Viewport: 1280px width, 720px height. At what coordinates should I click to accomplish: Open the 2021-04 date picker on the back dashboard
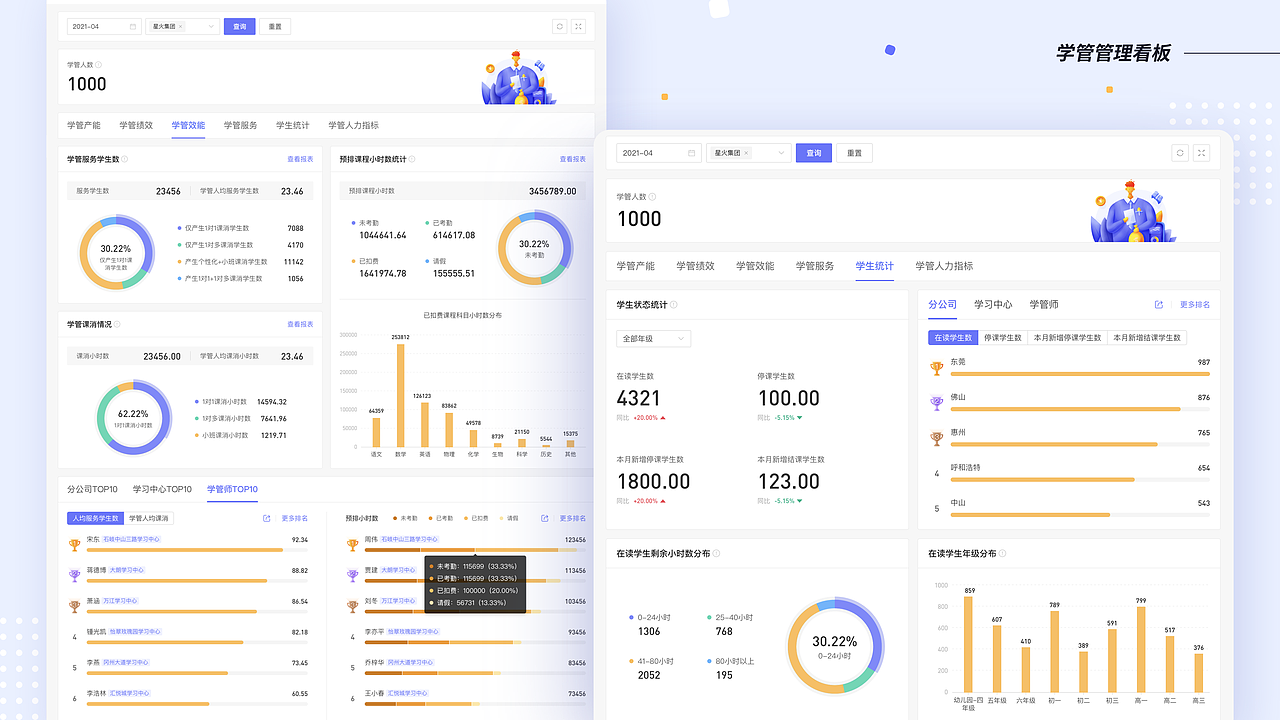pos(103,27)
